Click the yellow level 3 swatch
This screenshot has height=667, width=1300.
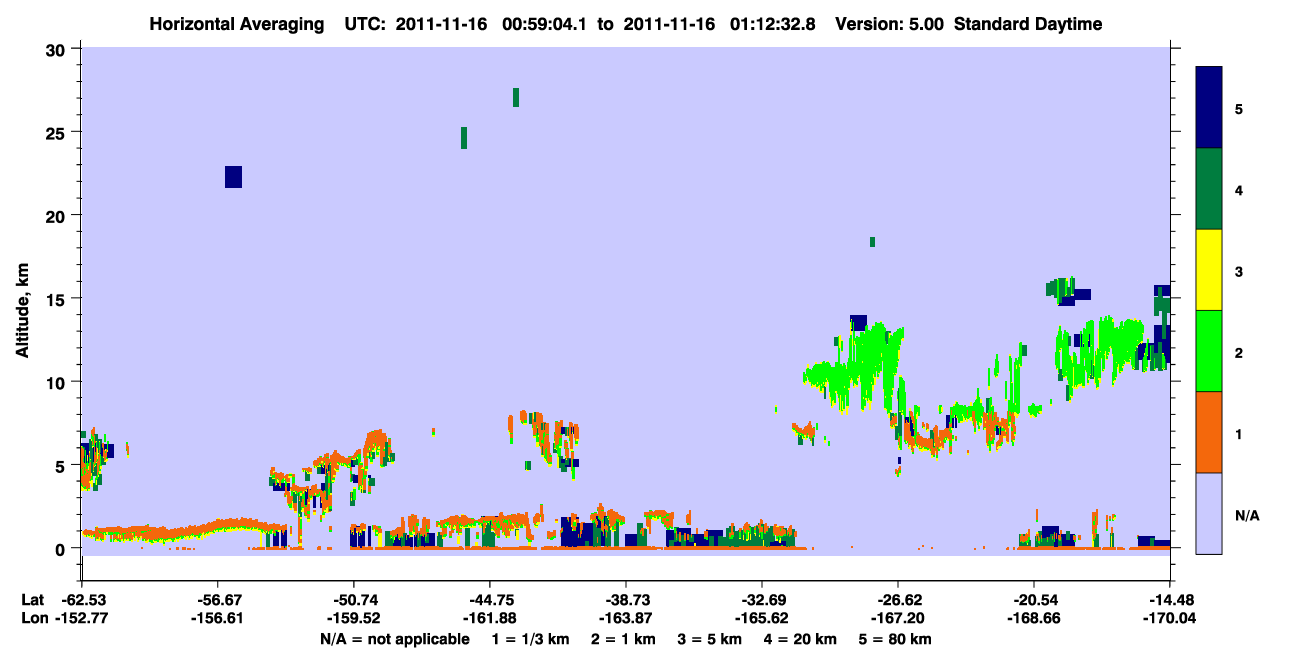click(x=1209, y=270)
